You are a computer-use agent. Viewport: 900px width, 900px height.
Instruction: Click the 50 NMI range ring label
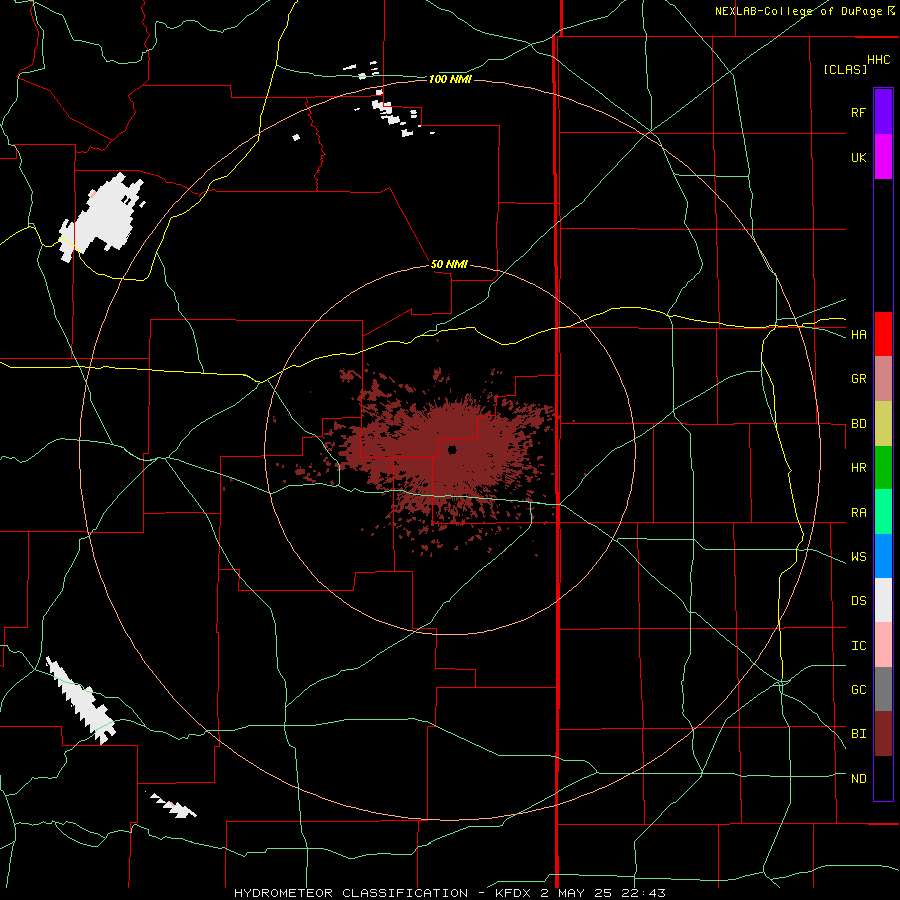pyautogui.click(x=449, y=265)
